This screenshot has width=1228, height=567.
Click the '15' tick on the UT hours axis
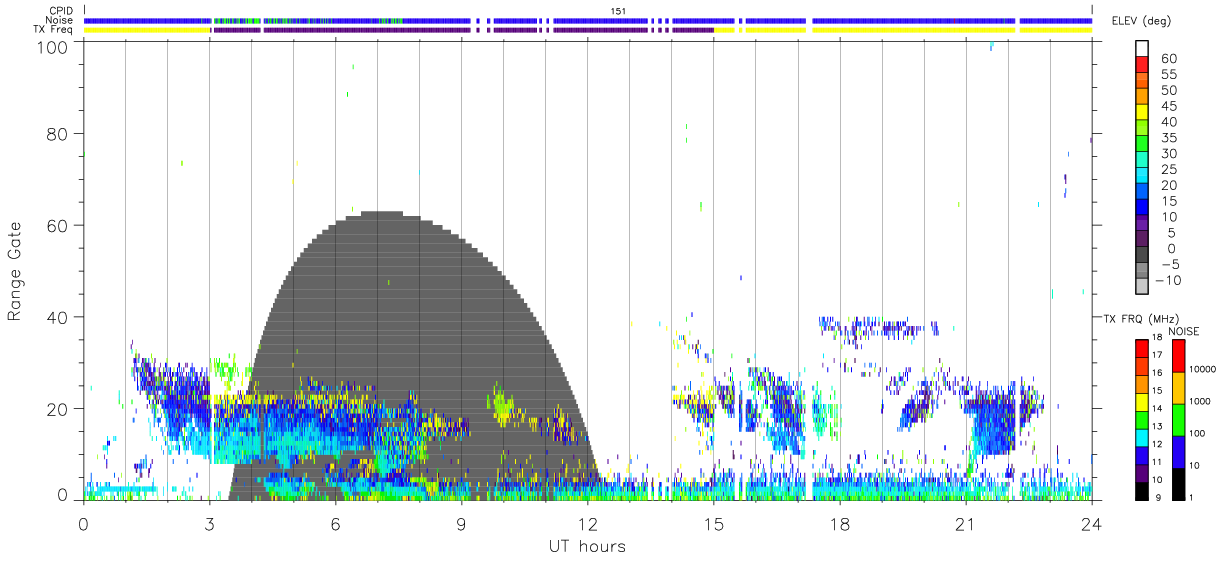(x=713, y=524)
